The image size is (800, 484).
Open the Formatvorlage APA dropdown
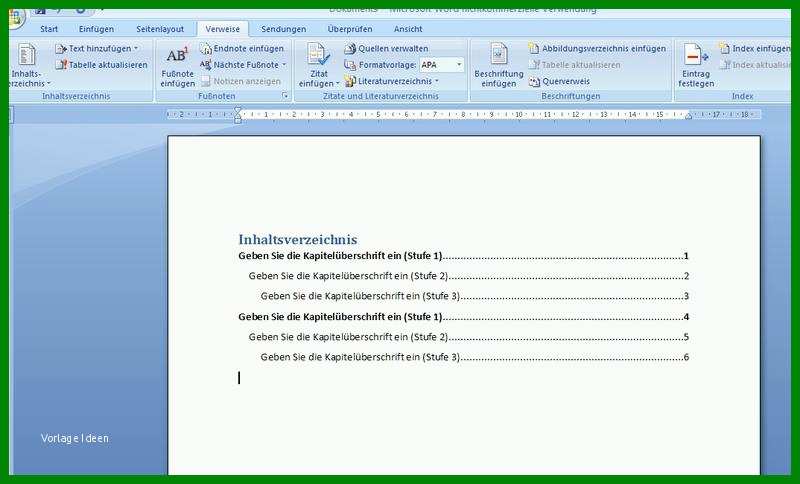(x=459, y=65)
